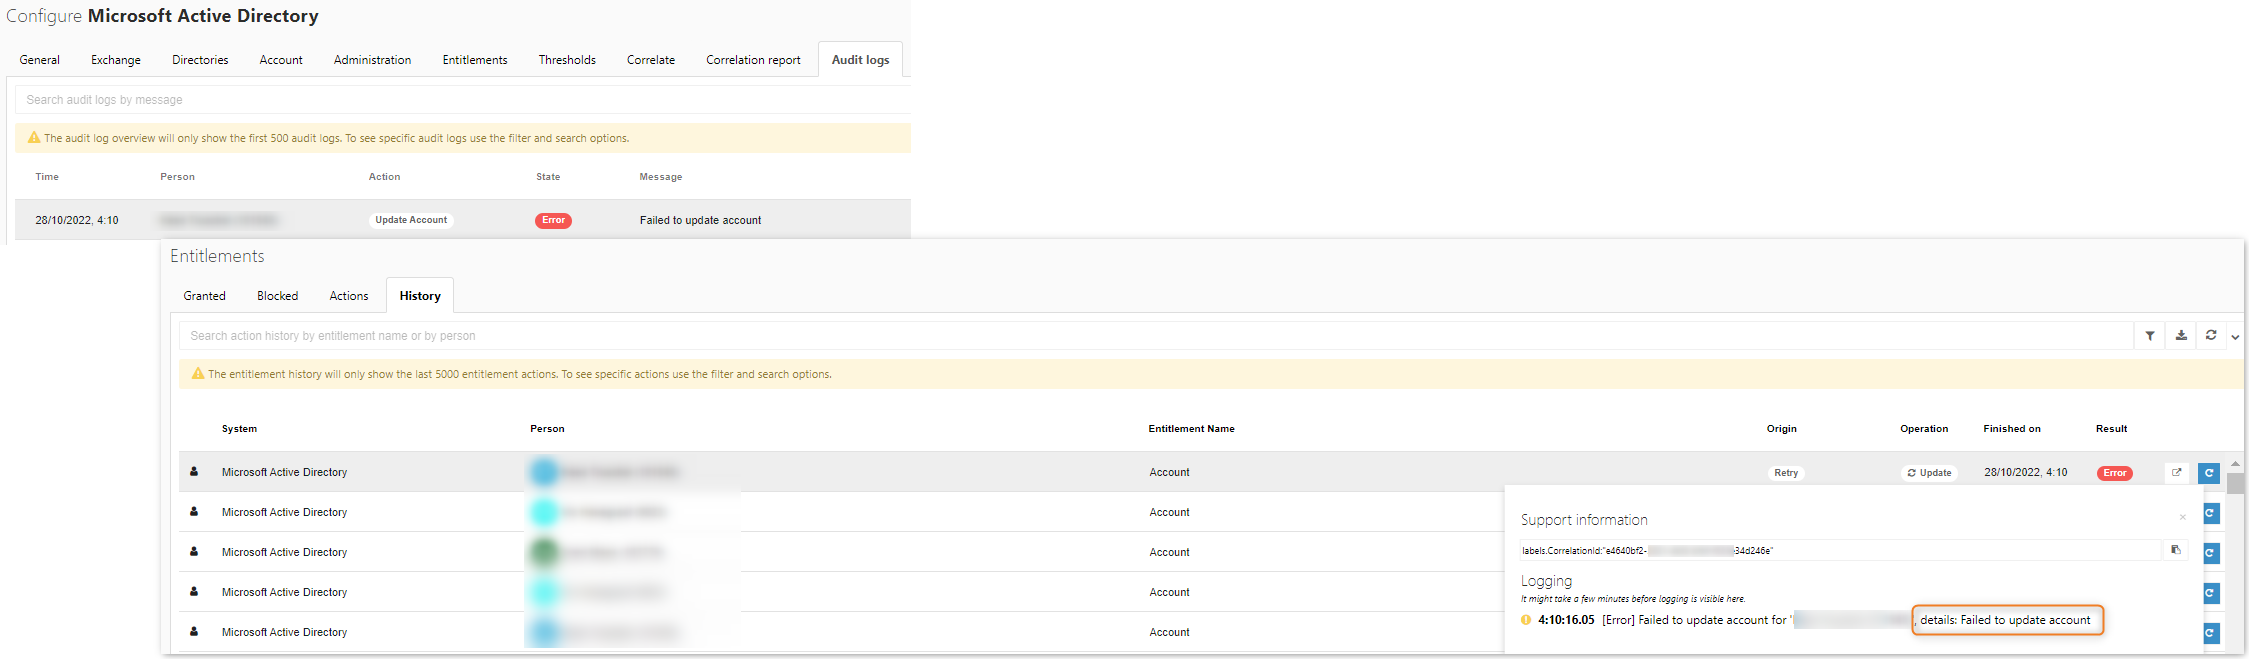
Task: Click the Error state badge in audit logs
Action: click(x=553, y=220)
